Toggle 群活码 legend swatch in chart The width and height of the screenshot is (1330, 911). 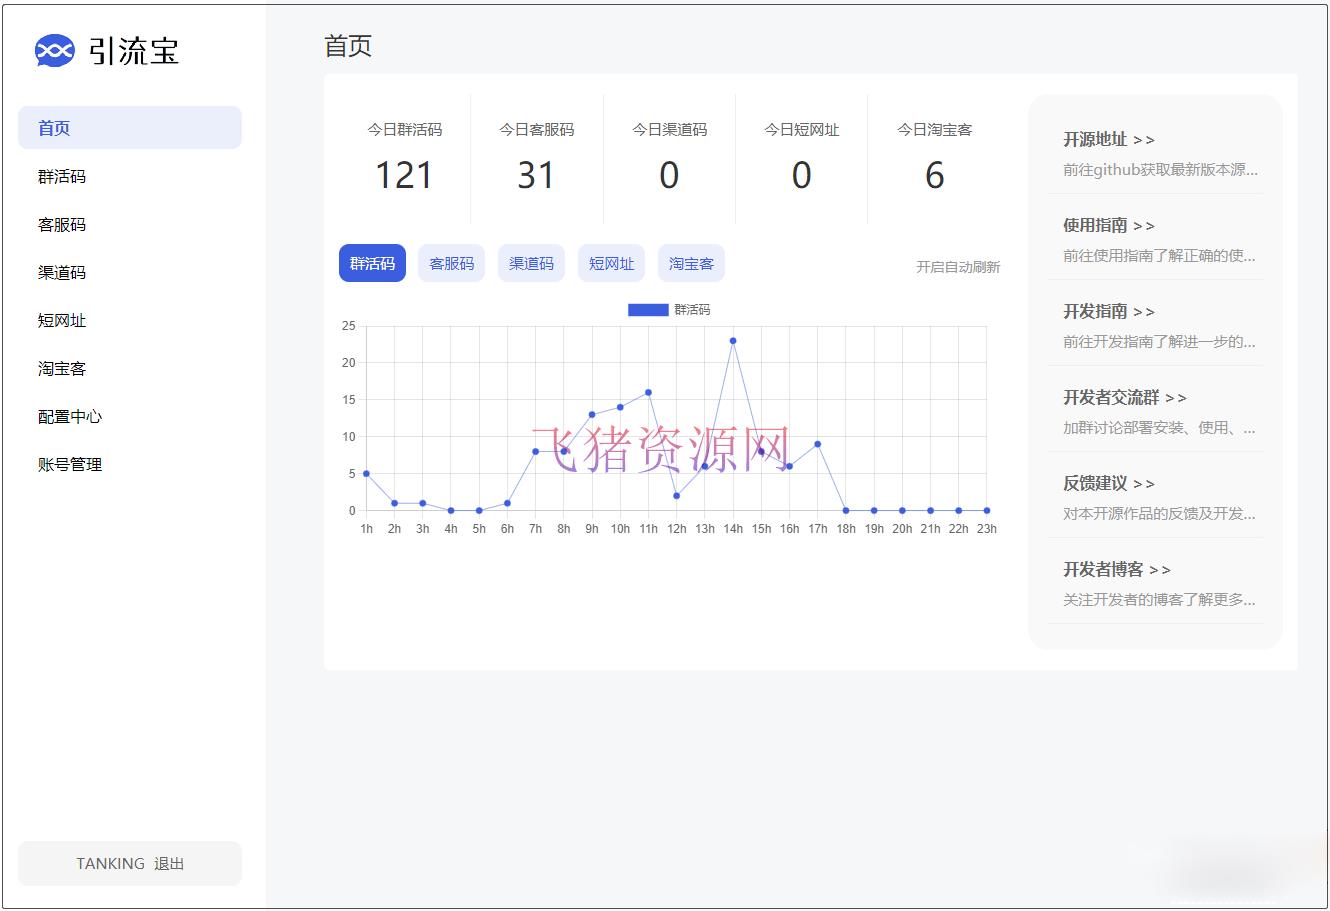point(647,310)
